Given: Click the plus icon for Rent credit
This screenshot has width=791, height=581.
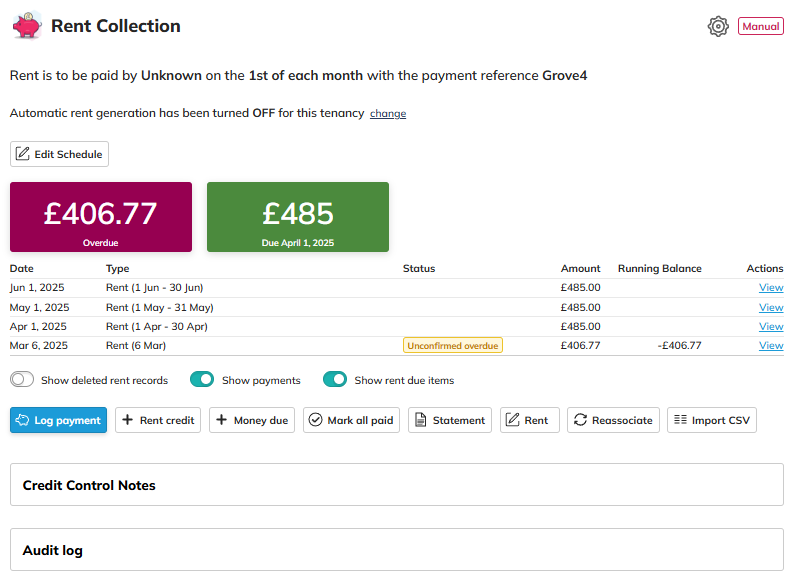Looking at the screenshot, I should (128, 420).
